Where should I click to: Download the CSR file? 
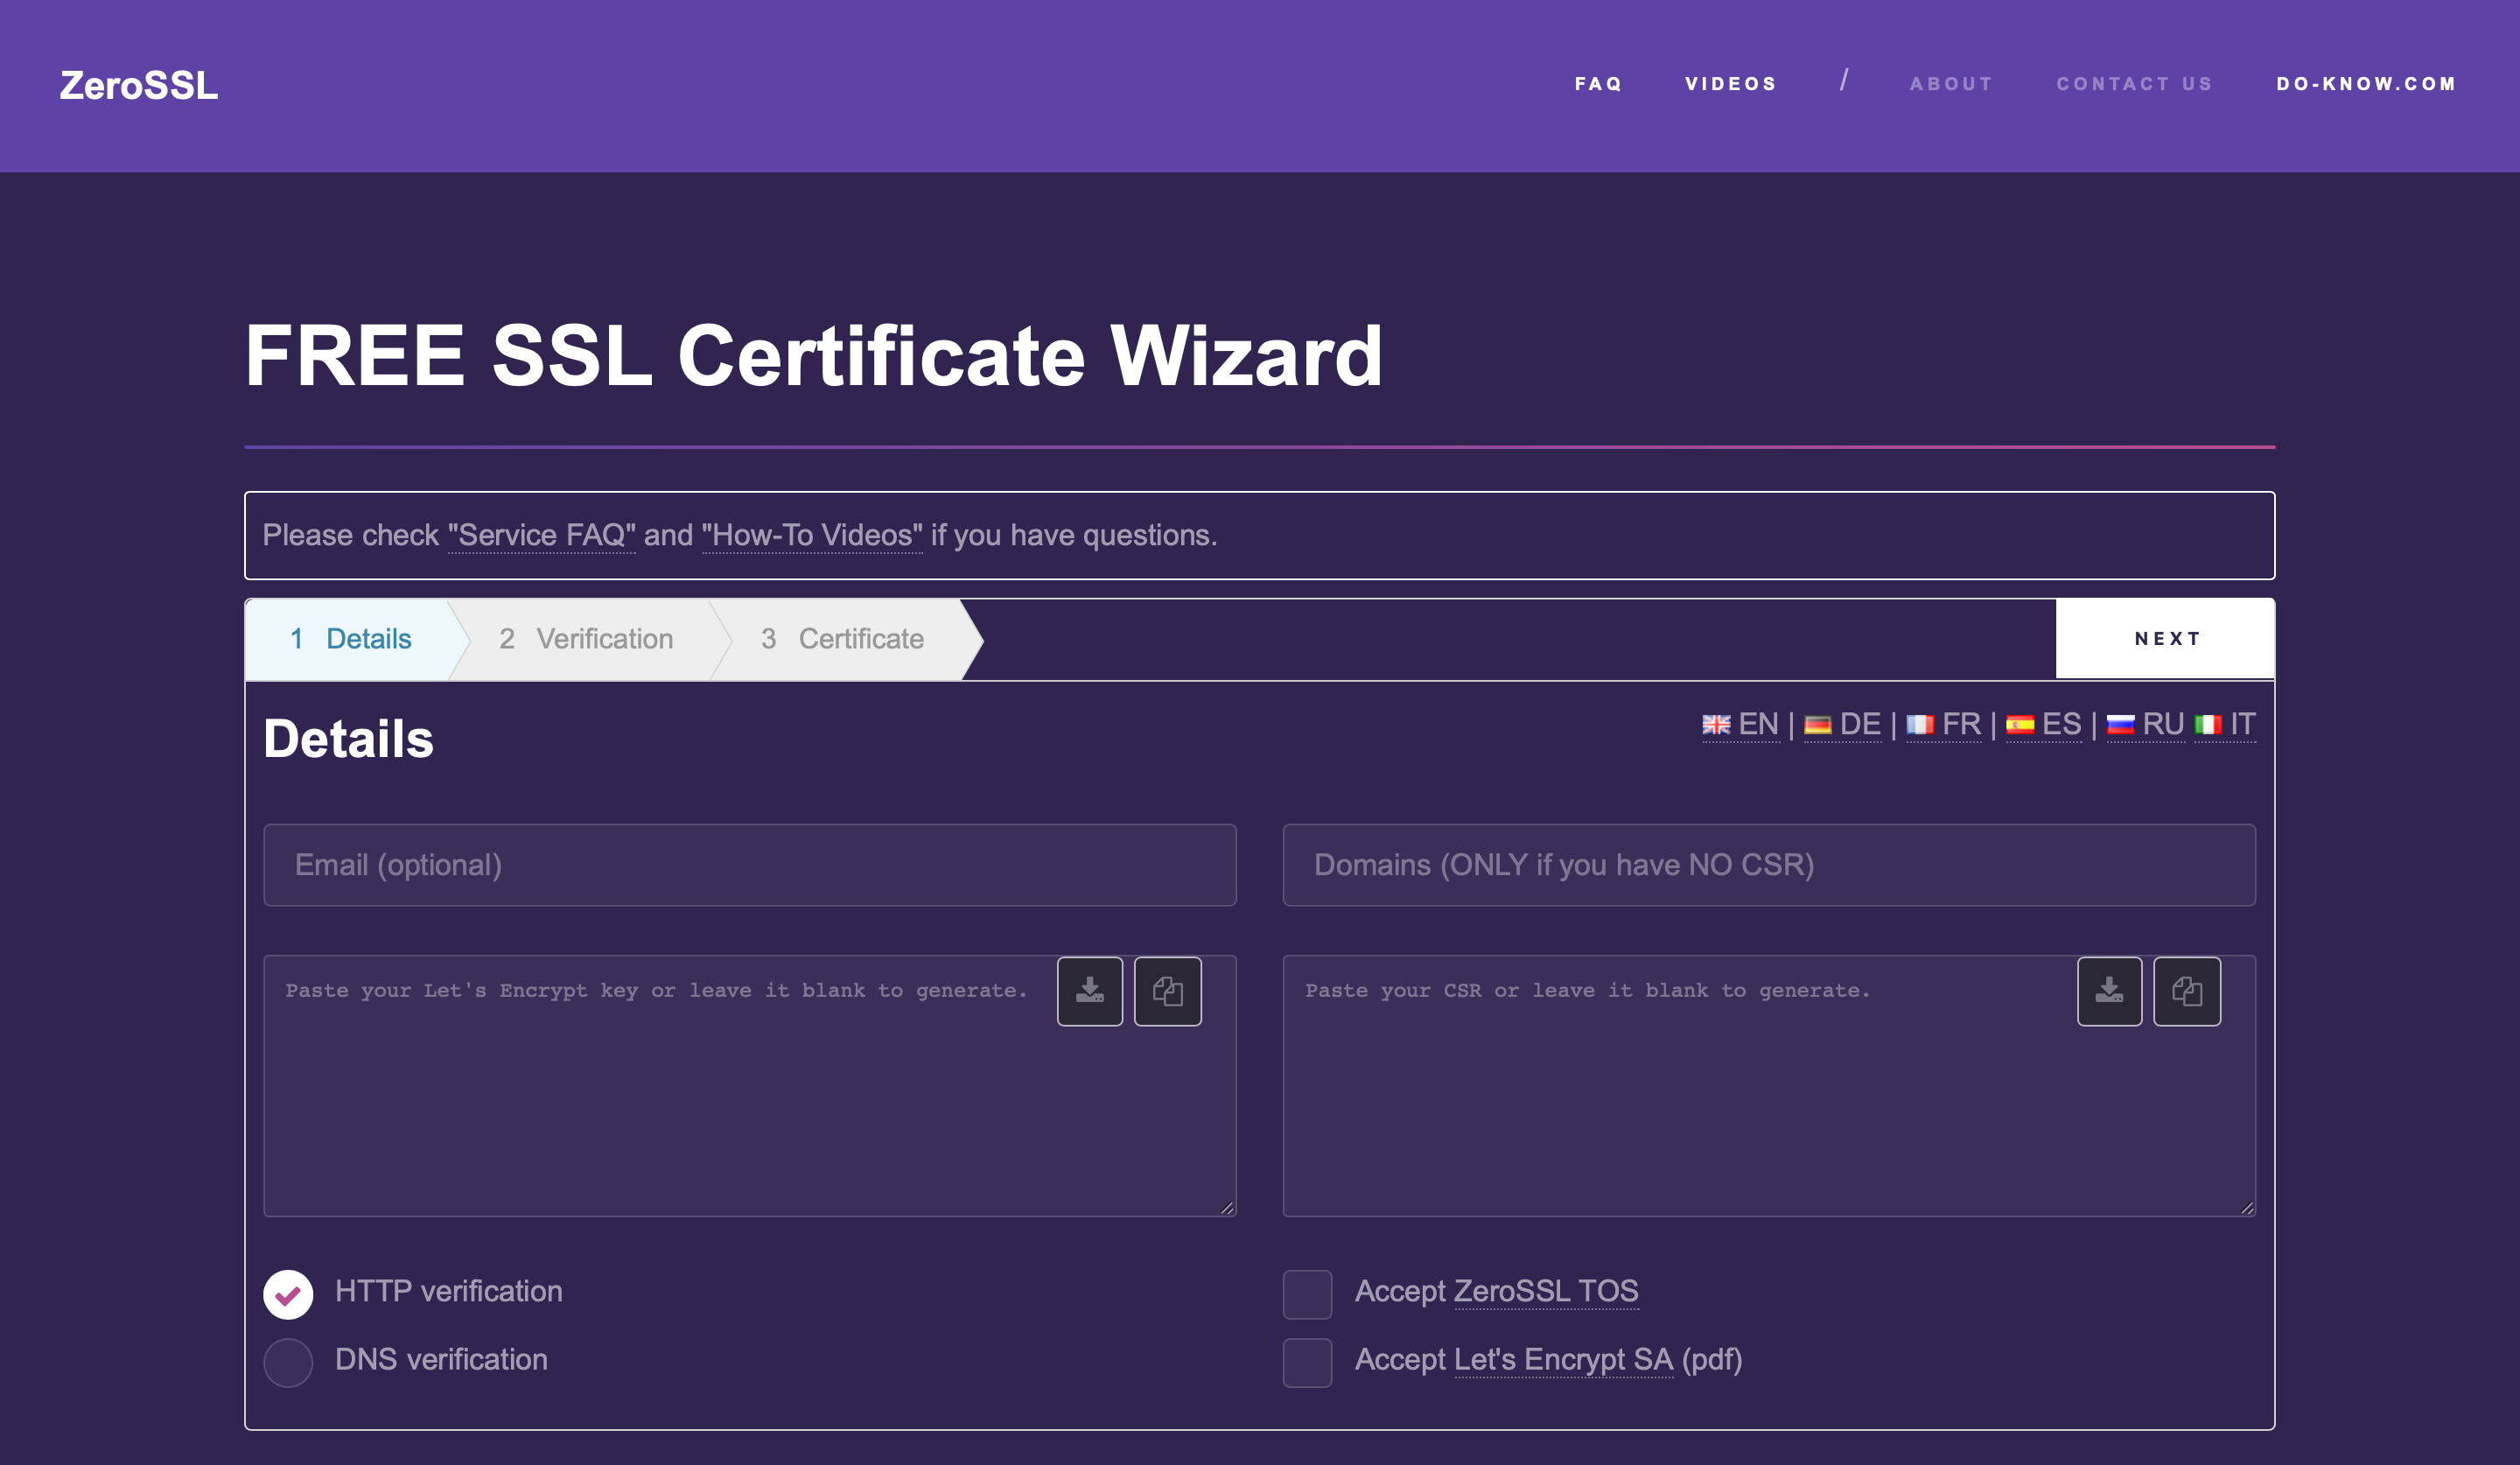pyautogui.click(x=2109, y=991)
